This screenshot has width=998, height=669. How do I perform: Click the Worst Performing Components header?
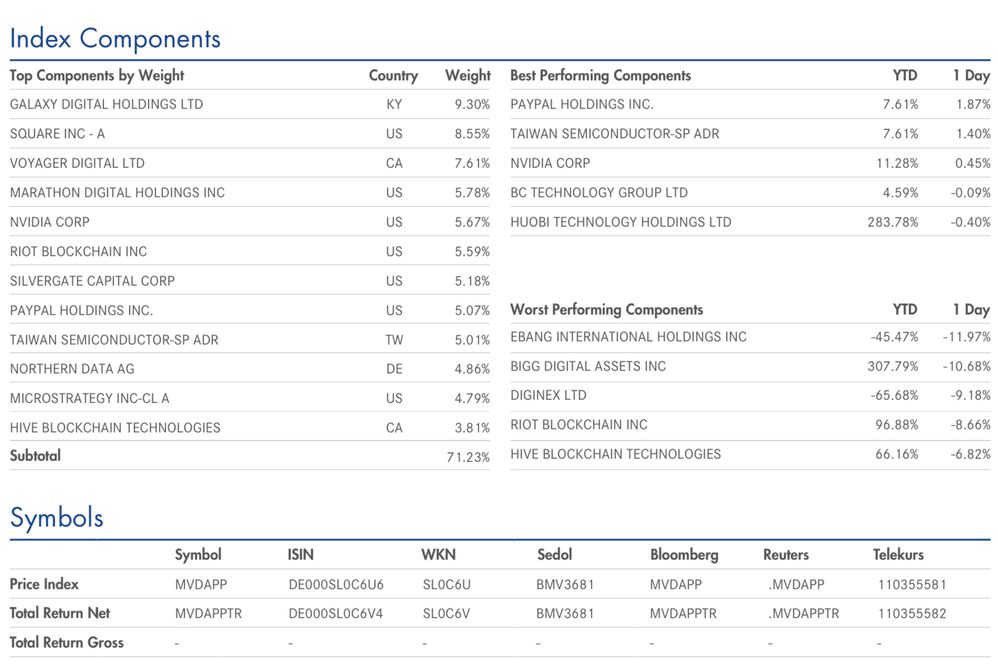pos(606,310)
